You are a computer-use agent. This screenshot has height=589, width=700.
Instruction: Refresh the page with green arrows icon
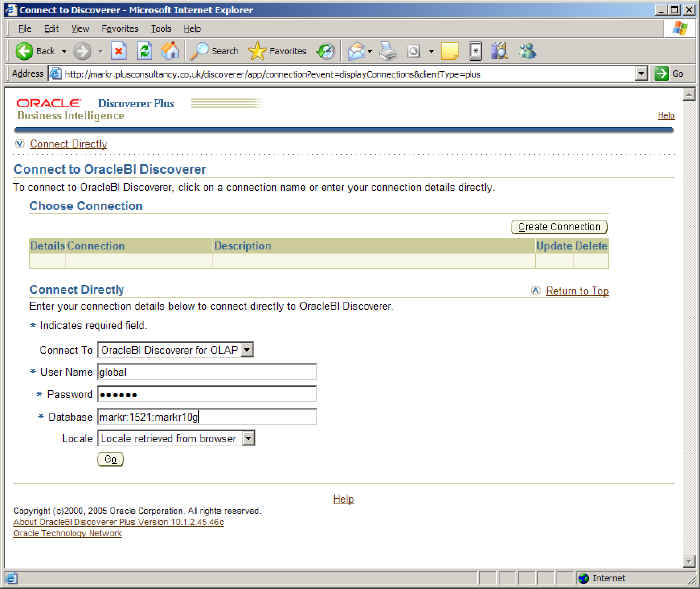click(x=144, y=51)
